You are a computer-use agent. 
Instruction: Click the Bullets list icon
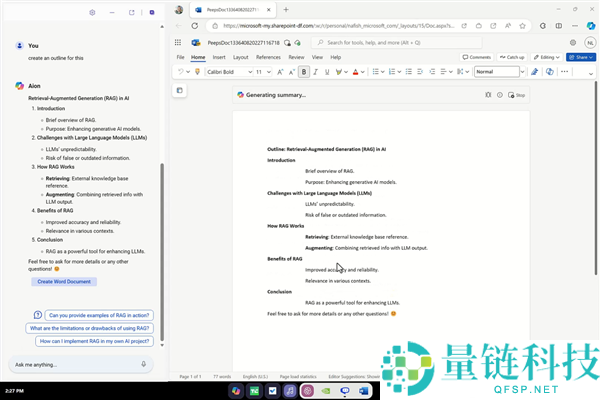[x=375, y=72]
